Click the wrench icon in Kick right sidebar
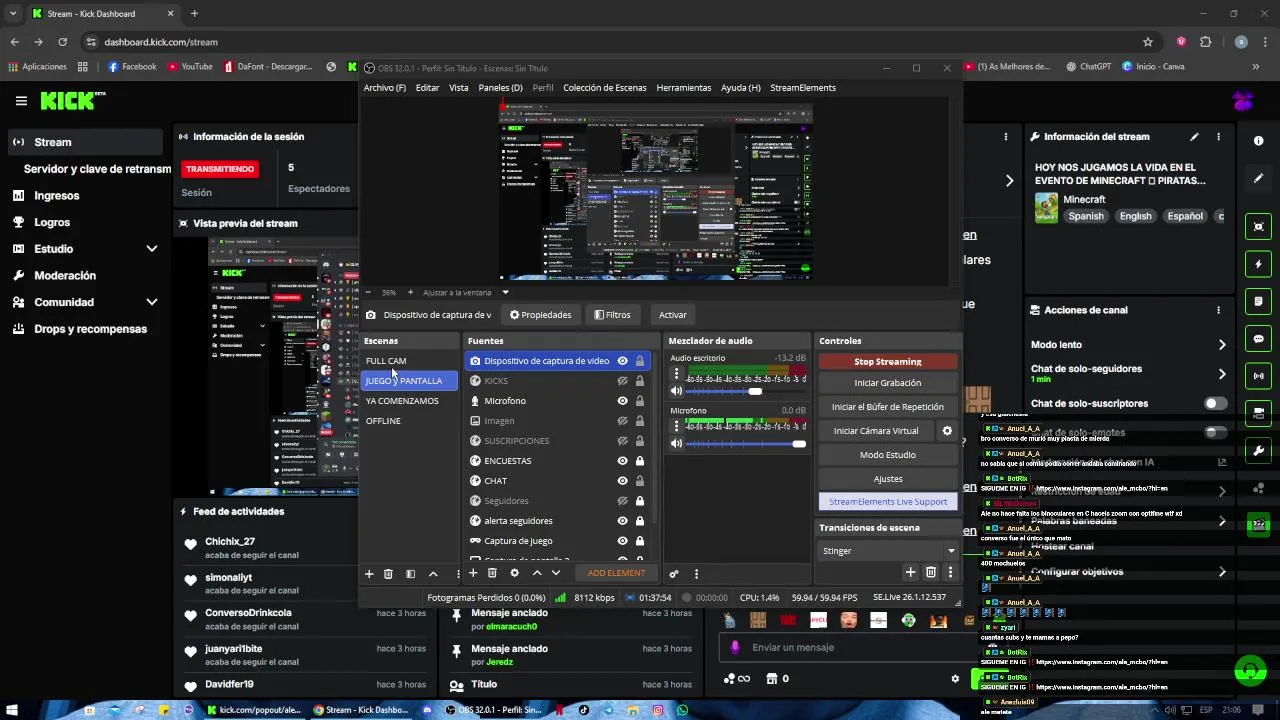The image size is (1280, 720). [1258, 451]
